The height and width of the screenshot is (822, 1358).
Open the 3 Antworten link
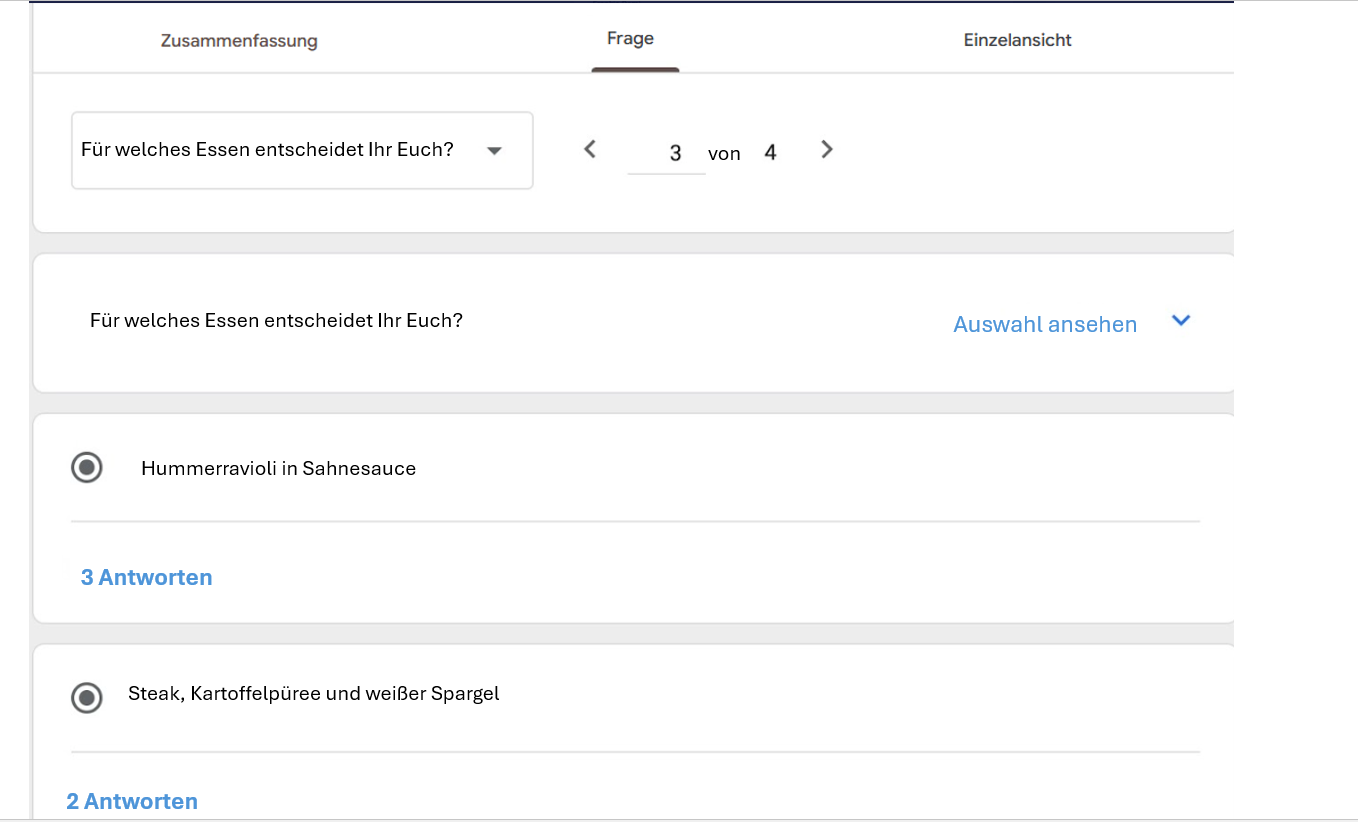(x=146, y=577)
